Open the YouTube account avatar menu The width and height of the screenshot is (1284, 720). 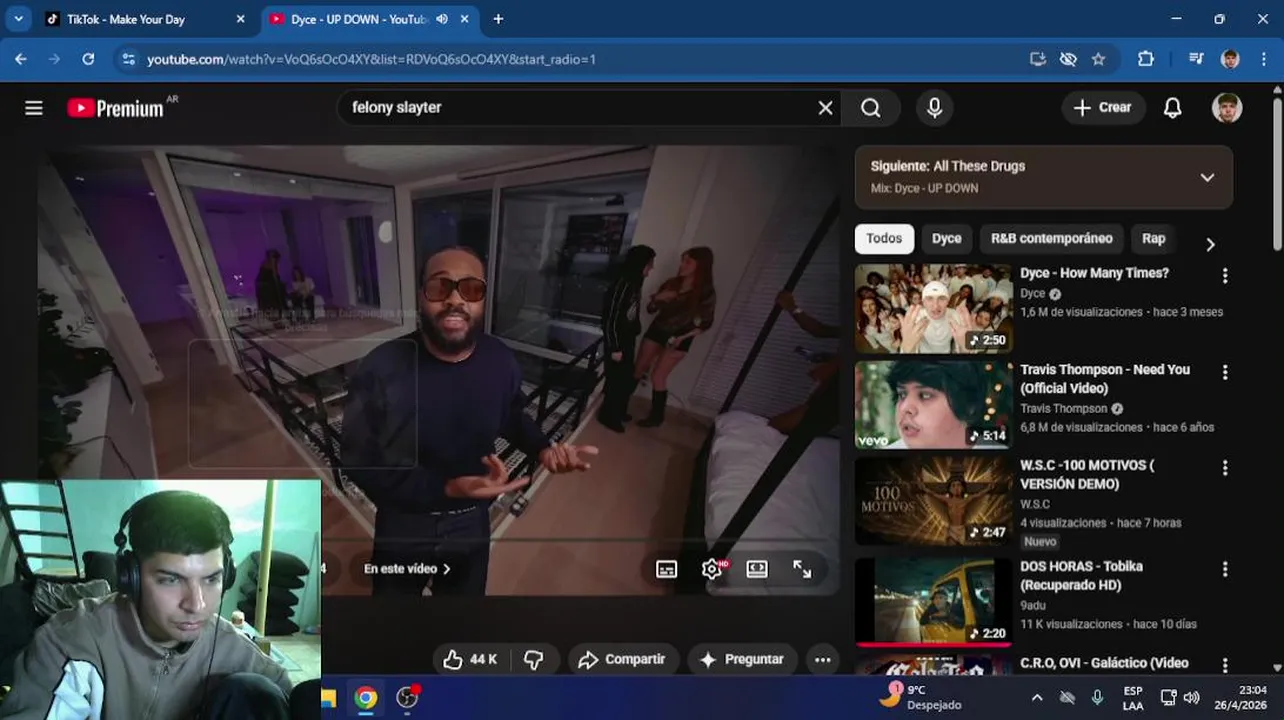click(1227, 108)
